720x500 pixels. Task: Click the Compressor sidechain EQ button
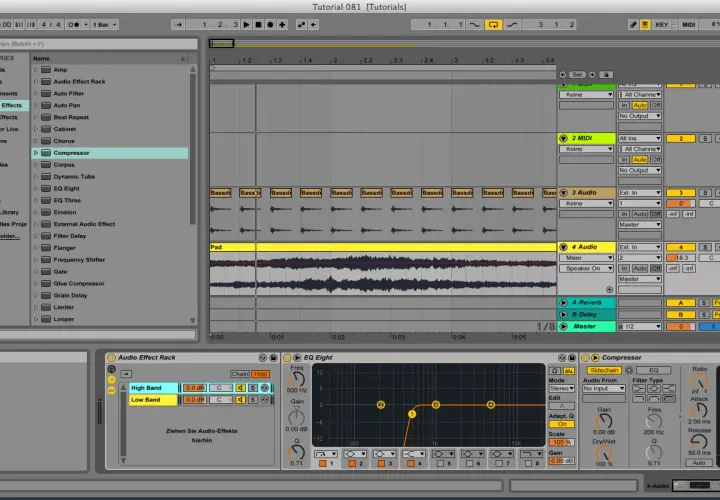coord(653,371)
